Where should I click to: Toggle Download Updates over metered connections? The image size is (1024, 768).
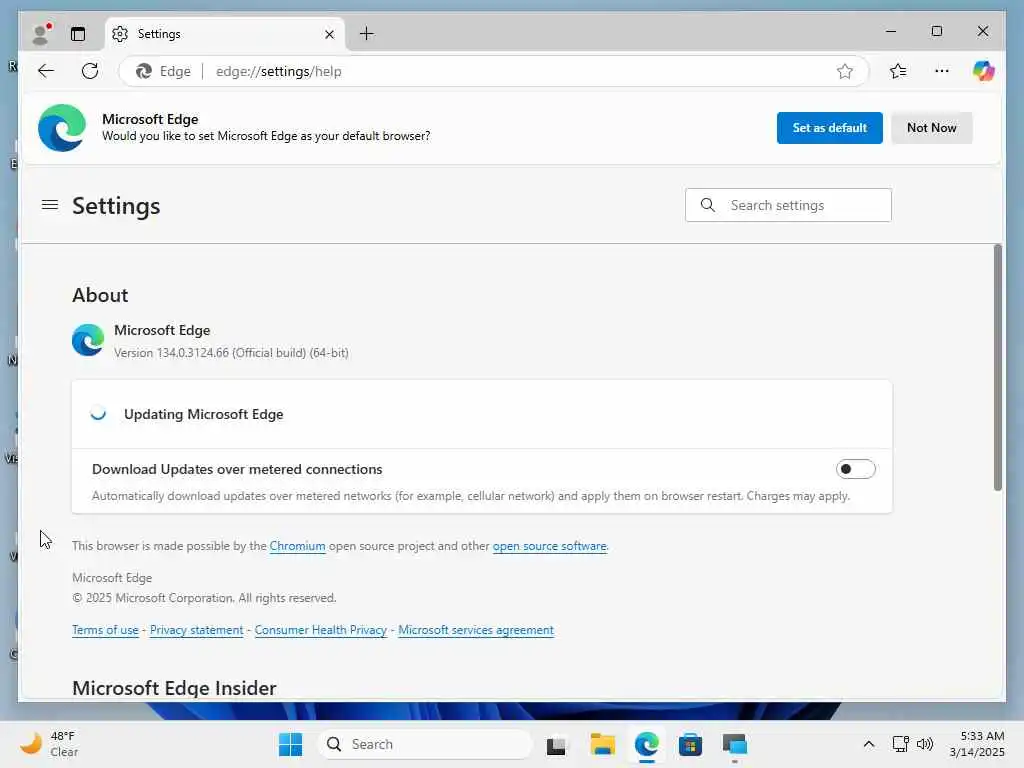855,469
